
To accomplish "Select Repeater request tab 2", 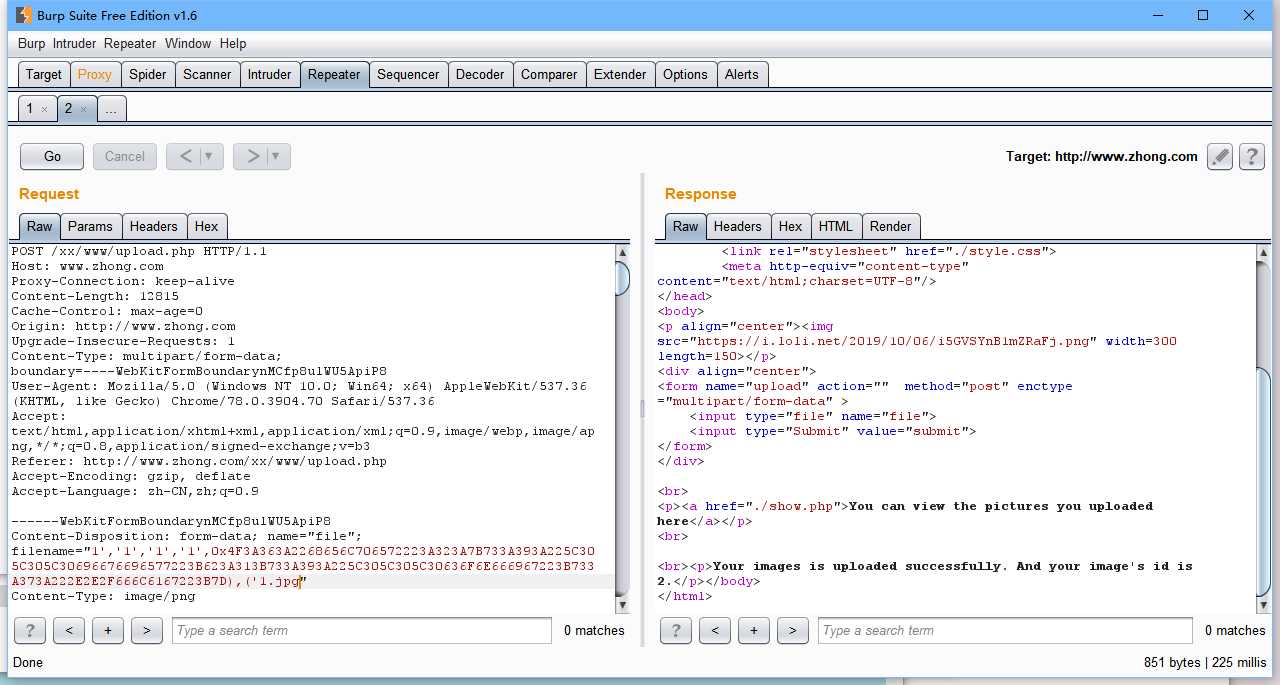I will [68, 108].
